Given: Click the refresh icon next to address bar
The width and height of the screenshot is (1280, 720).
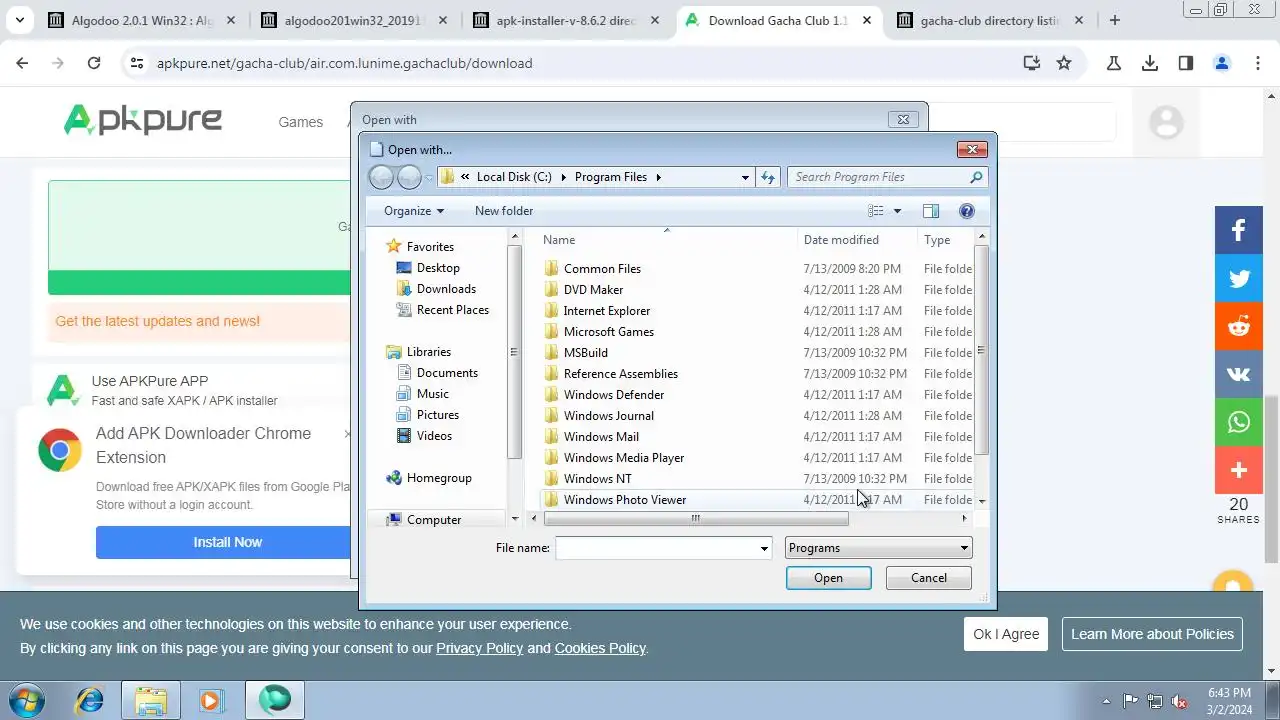Looking at the screenshot, I should 768,177.
